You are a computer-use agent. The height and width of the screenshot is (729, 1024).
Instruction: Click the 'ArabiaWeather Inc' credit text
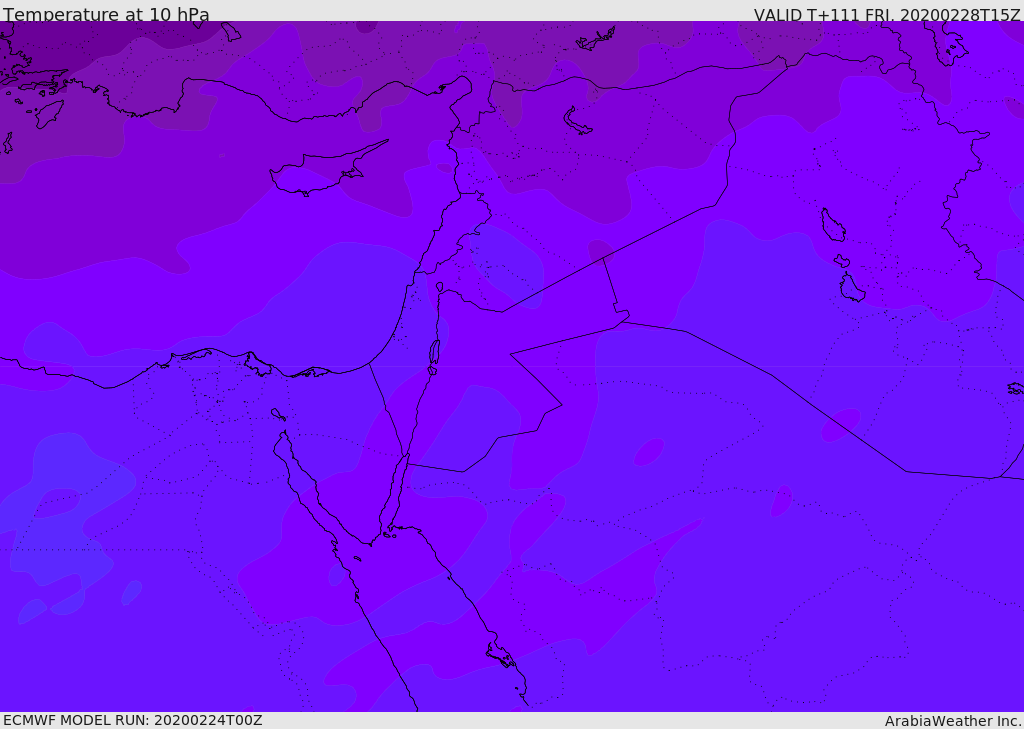coord(952,721)
